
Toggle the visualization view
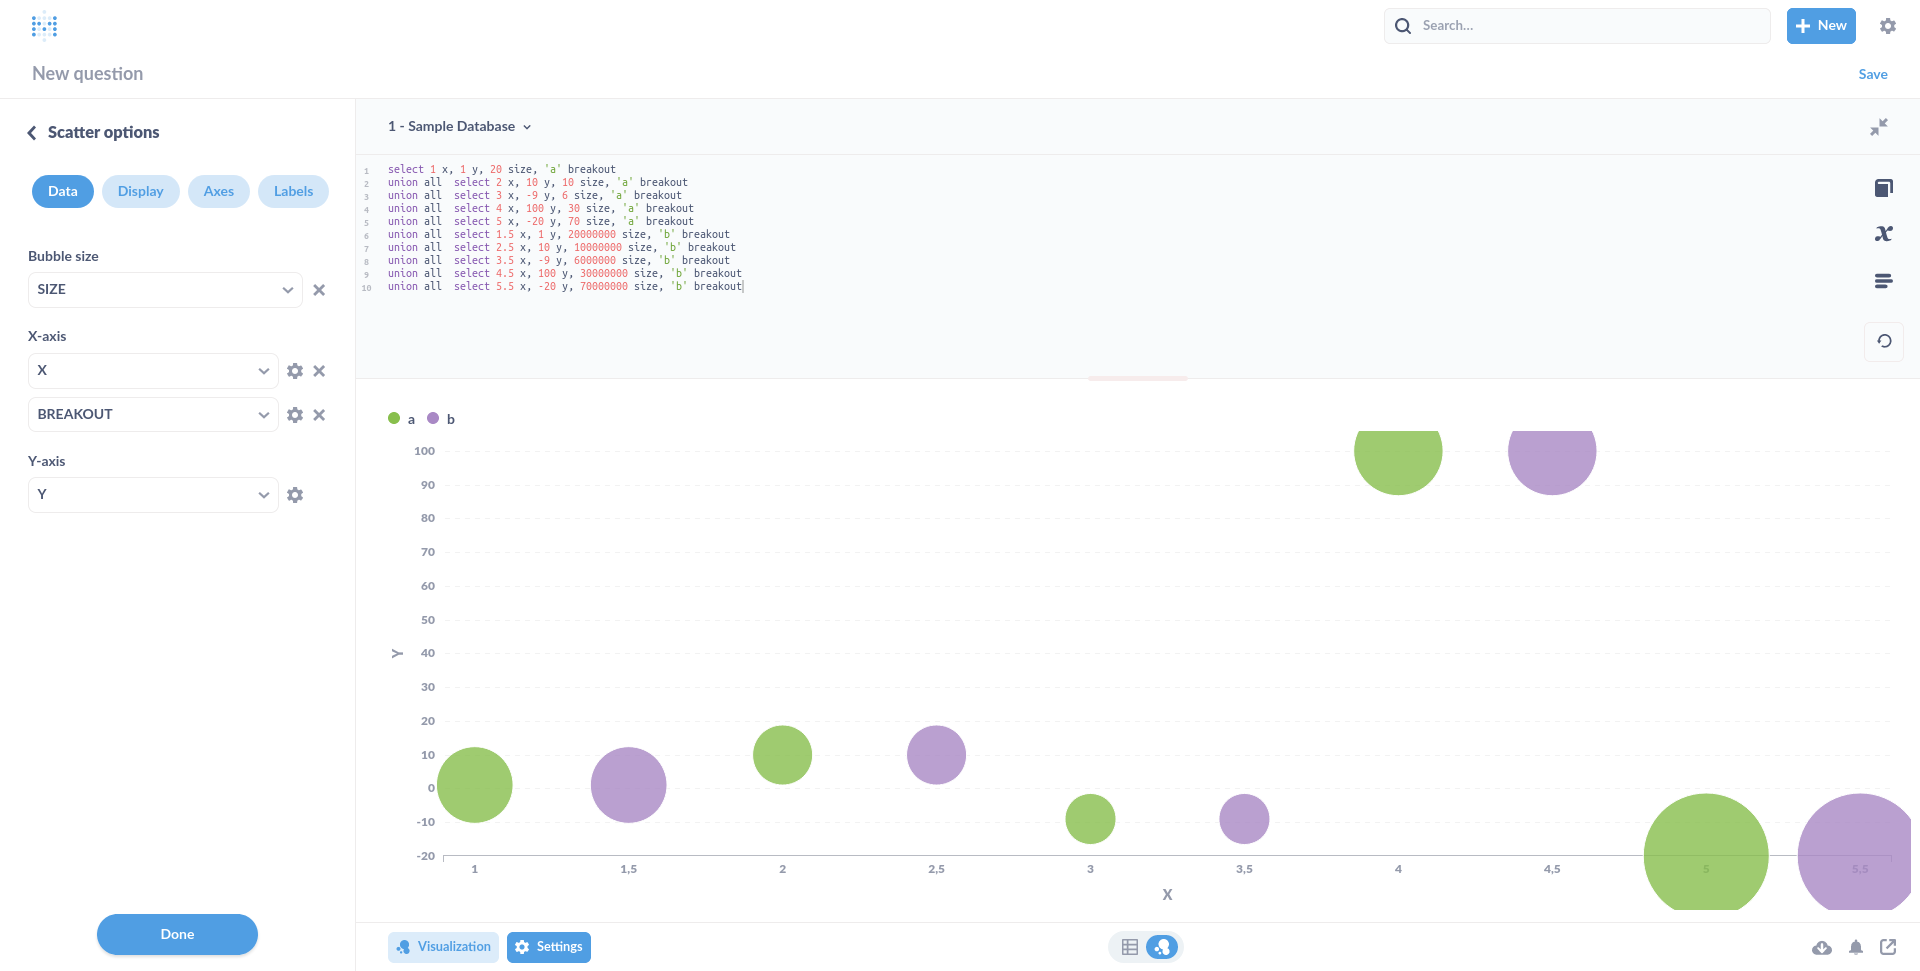[x=1163, y=946]
